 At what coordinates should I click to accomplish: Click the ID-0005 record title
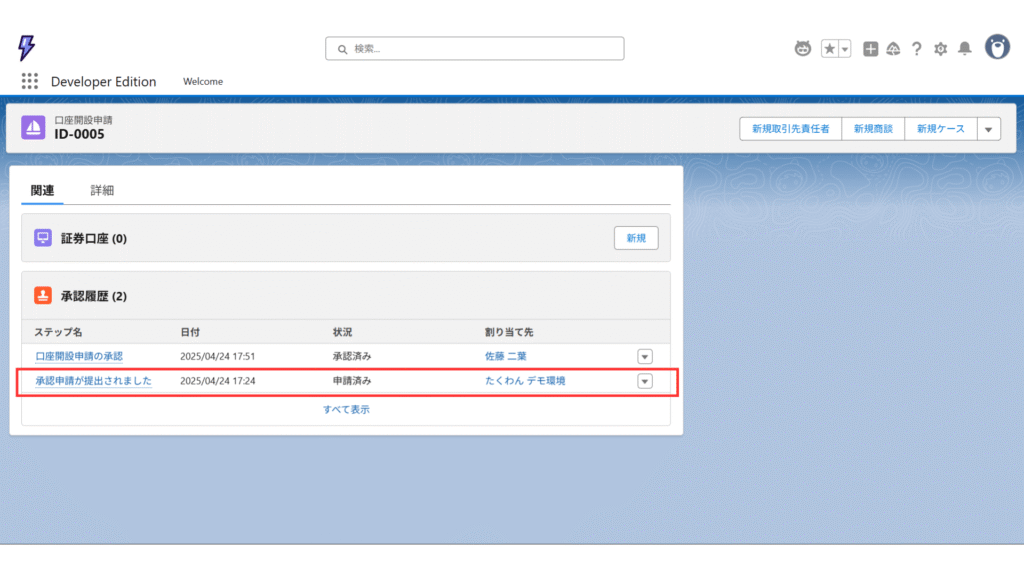[x=79, y=134]
